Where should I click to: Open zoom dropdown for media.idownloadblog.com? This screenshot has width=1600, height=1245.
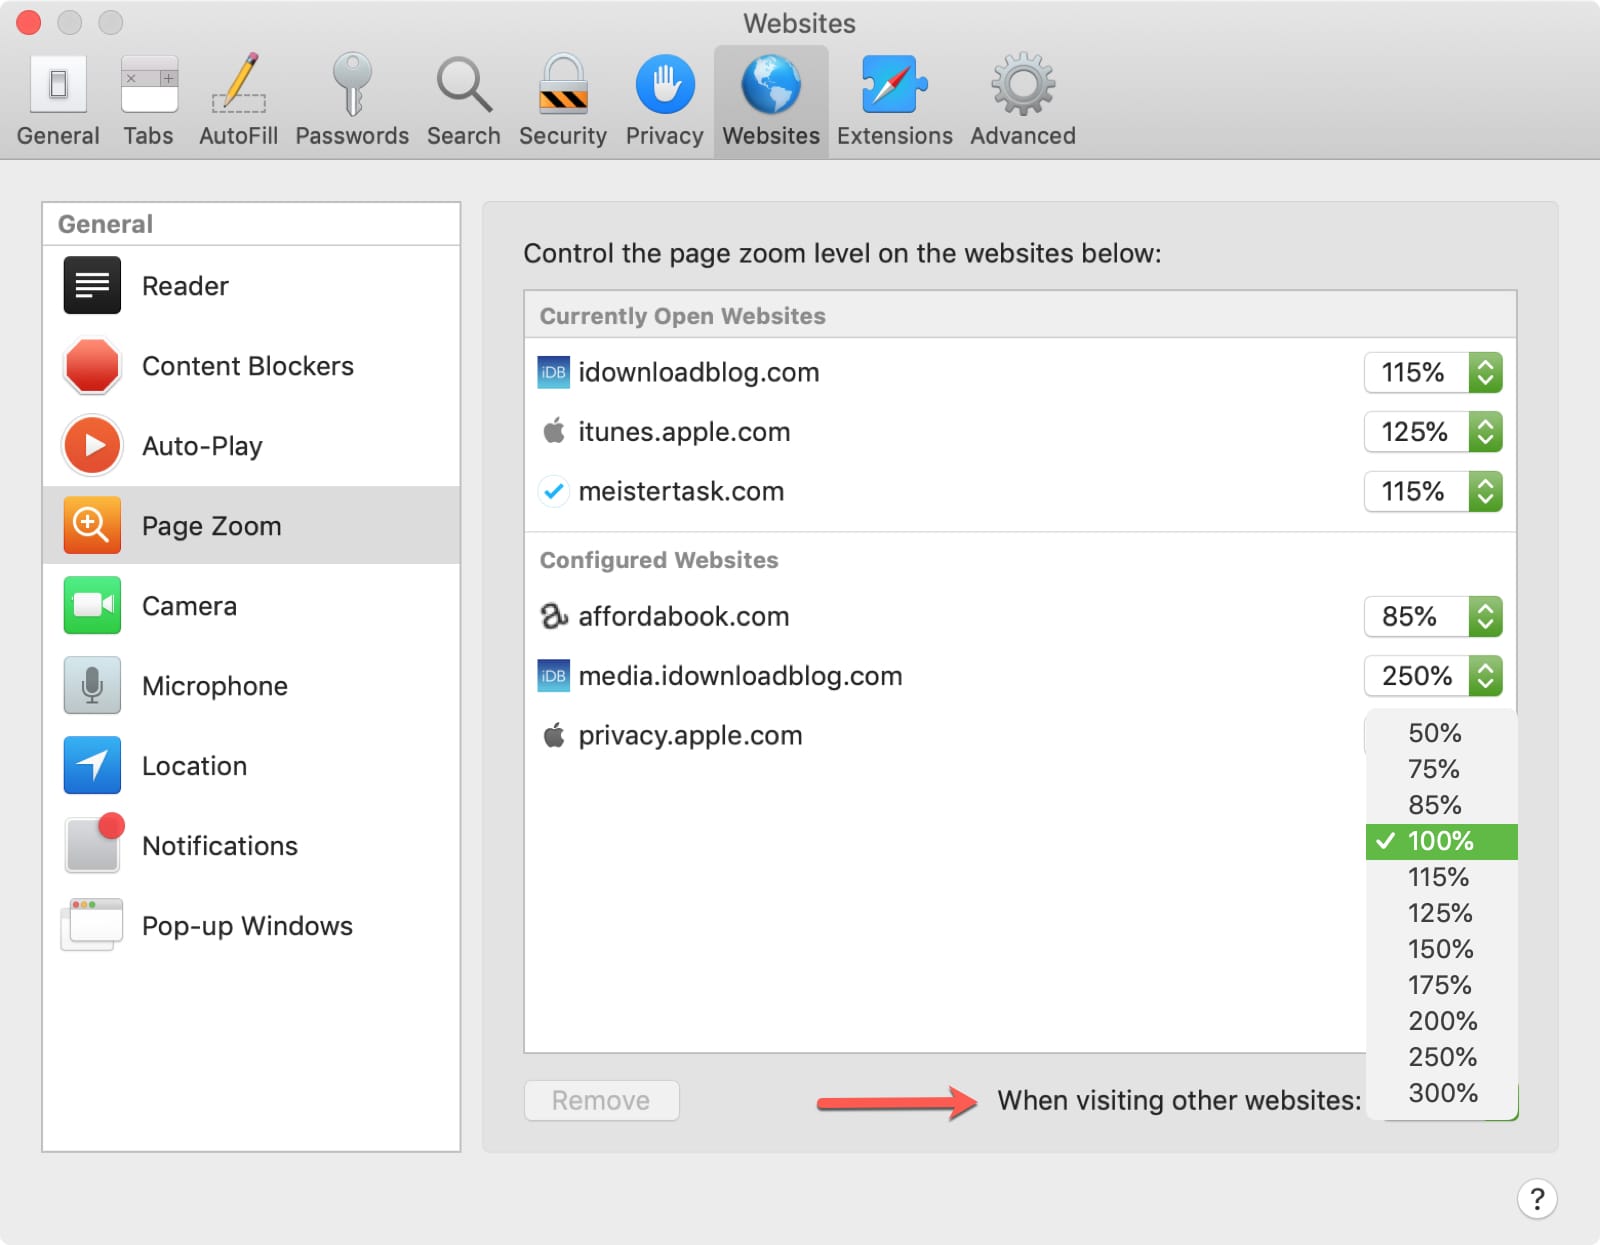[1433, 676]
